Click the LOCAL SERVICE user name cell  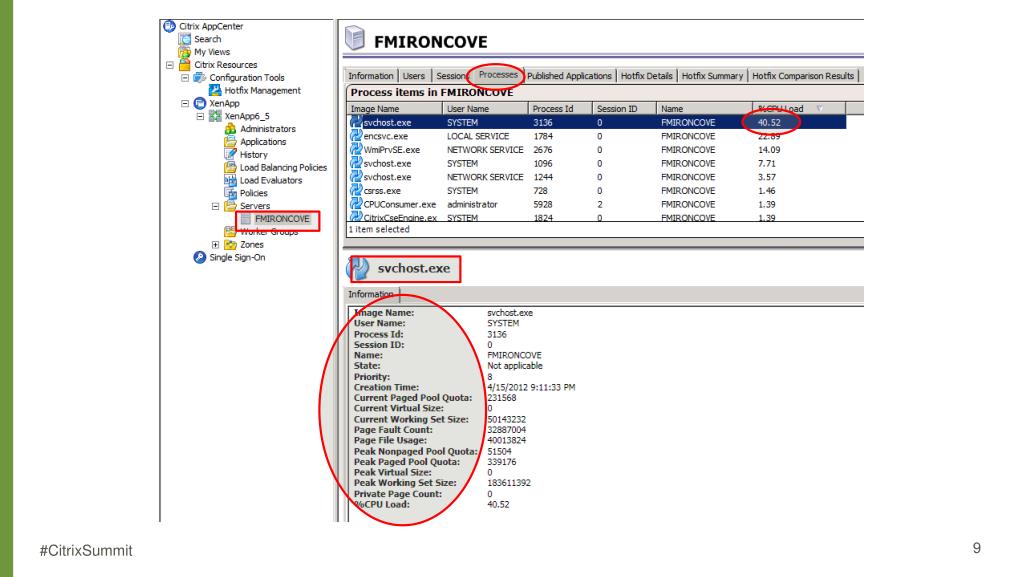tap(478, 136)
